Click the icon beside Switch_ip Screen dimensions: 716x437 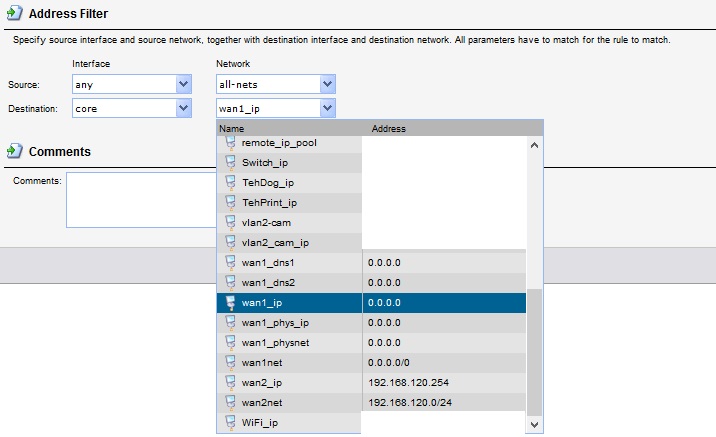click(230, 163)
